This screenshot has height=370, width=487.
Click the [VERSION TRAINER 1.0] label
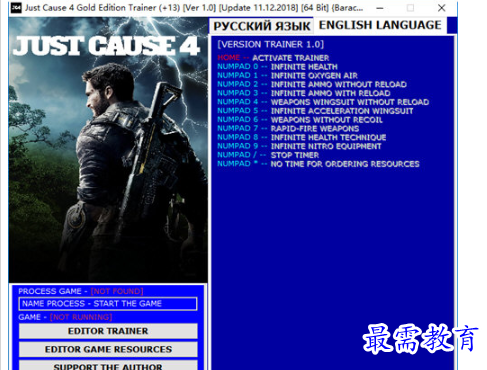[x=270, y=44]
